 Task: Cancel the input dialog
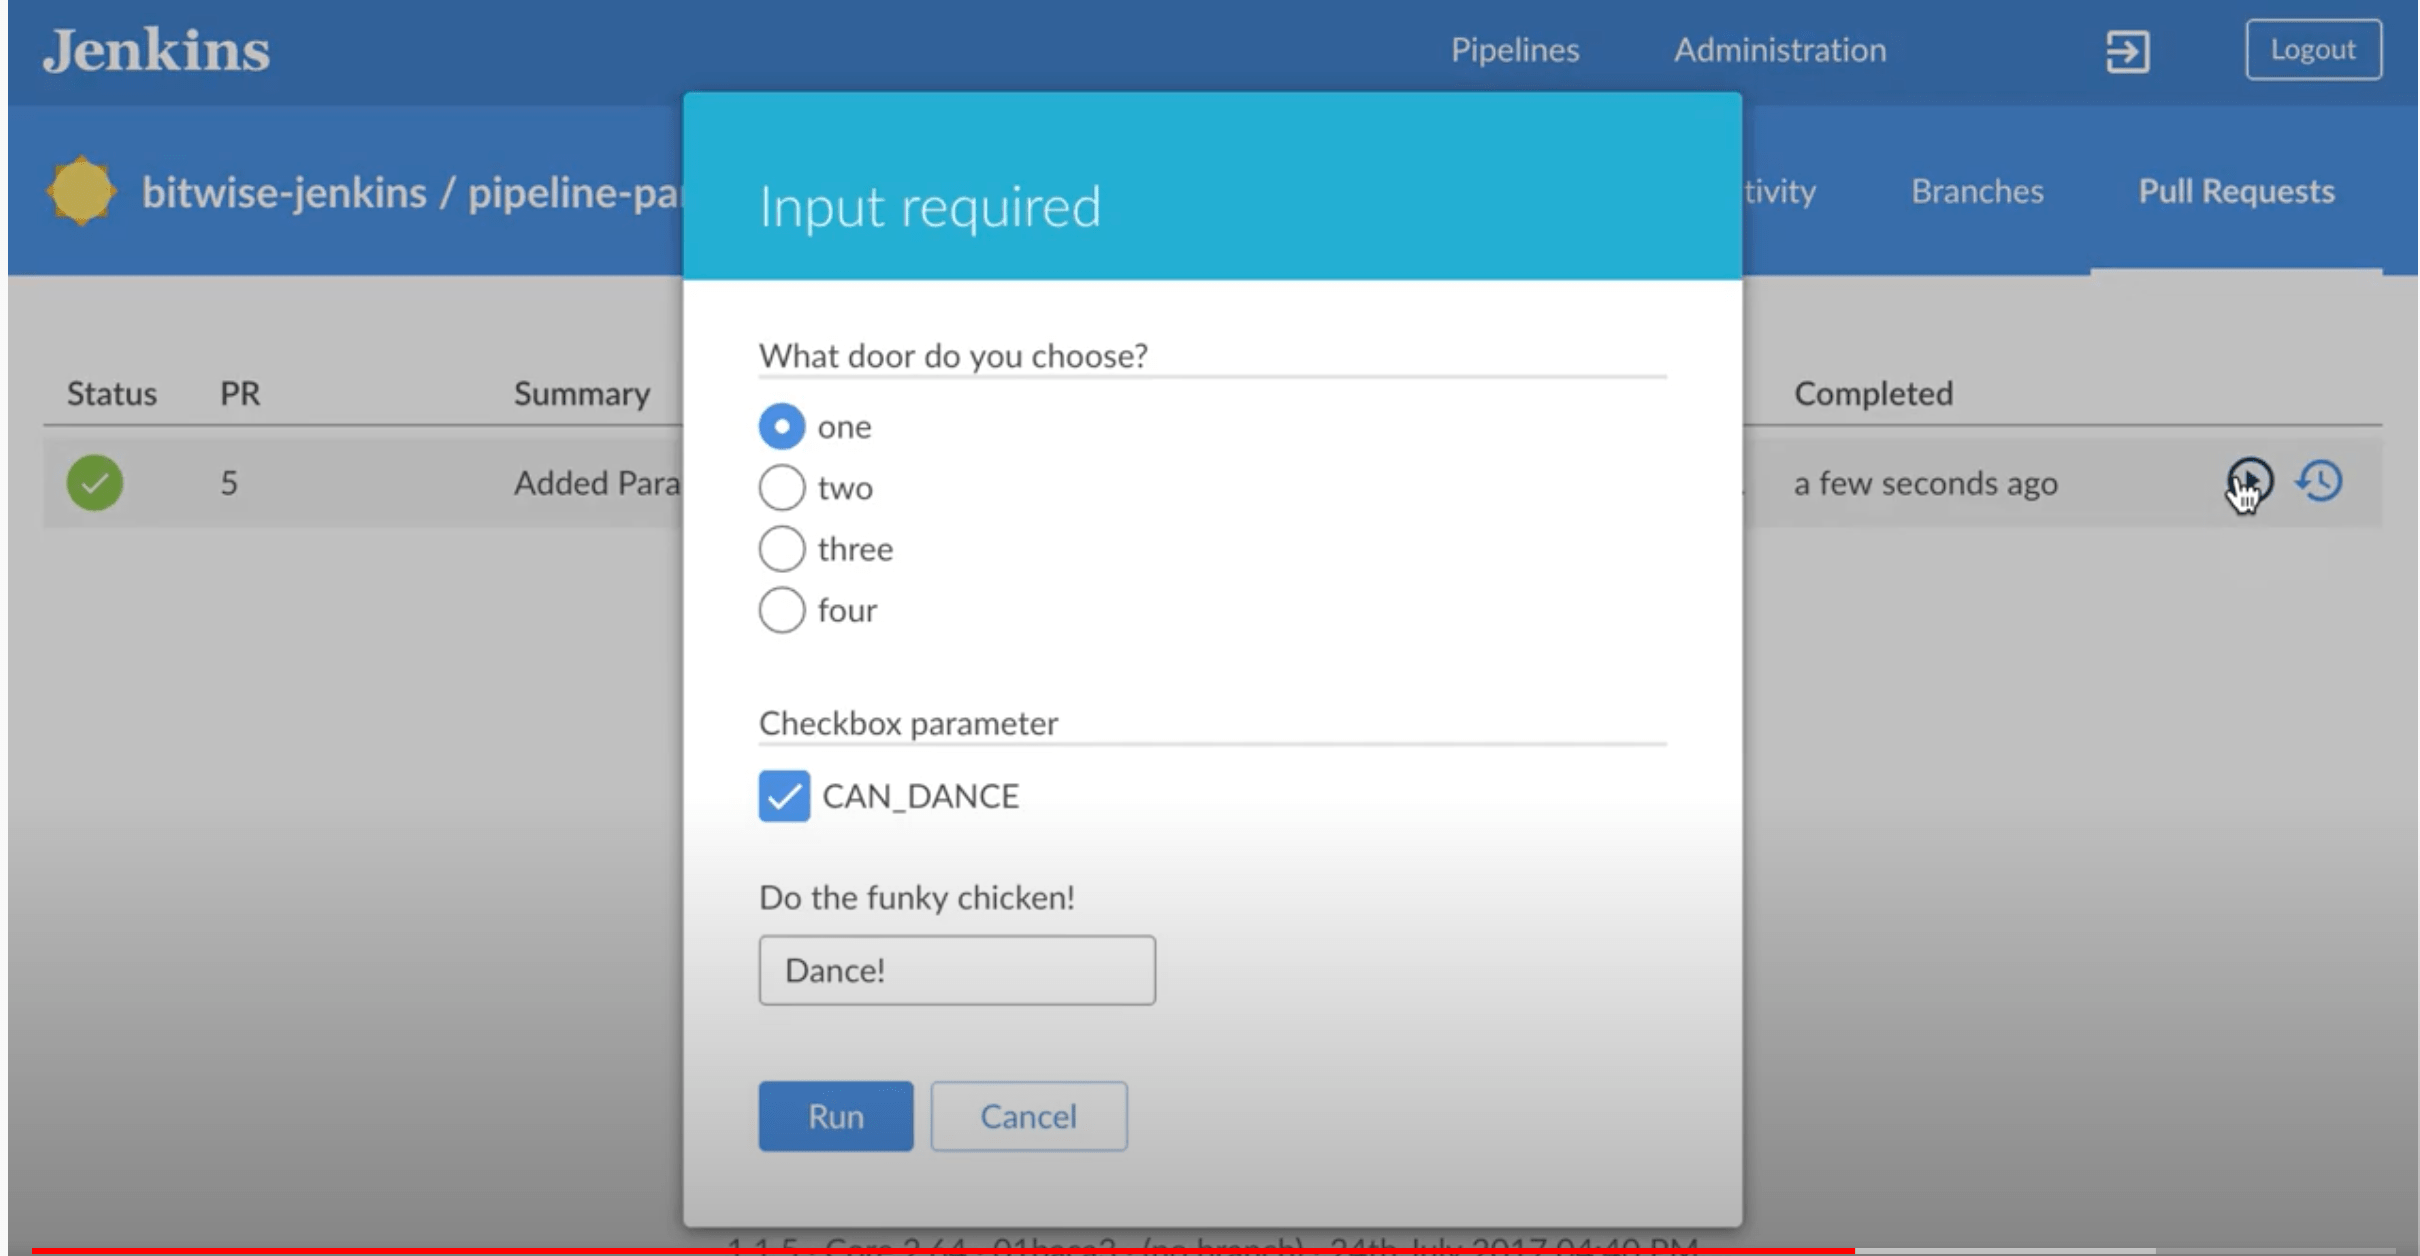pos(1028,1116)
